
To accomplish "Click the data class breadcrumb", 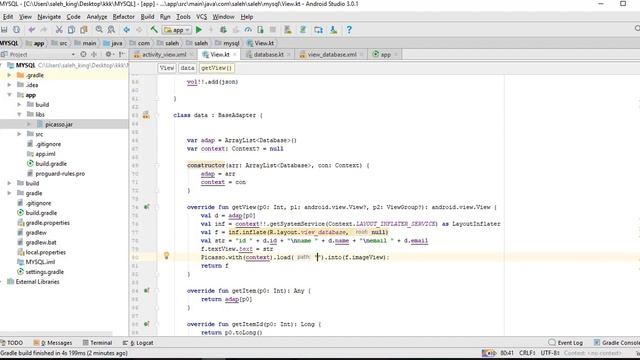I will [187, 68].
